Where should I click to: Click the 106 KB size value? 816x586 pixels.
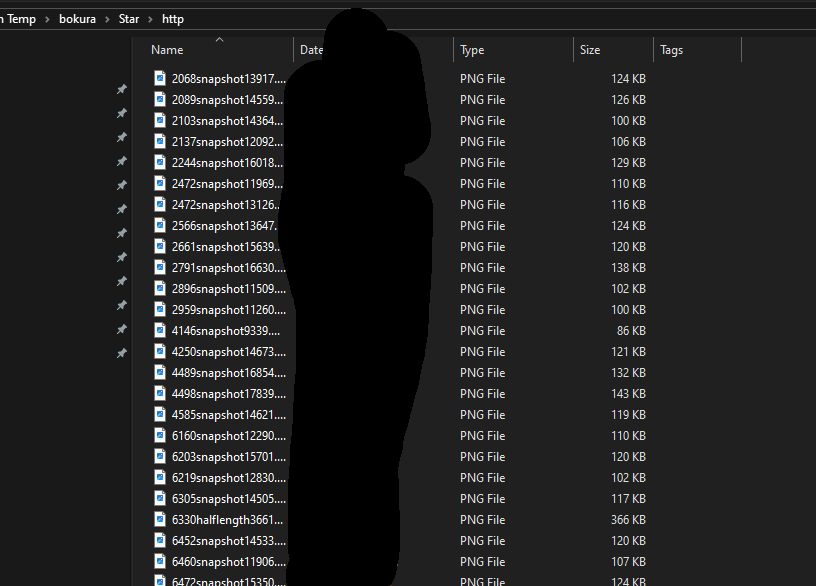click(628, 142)
